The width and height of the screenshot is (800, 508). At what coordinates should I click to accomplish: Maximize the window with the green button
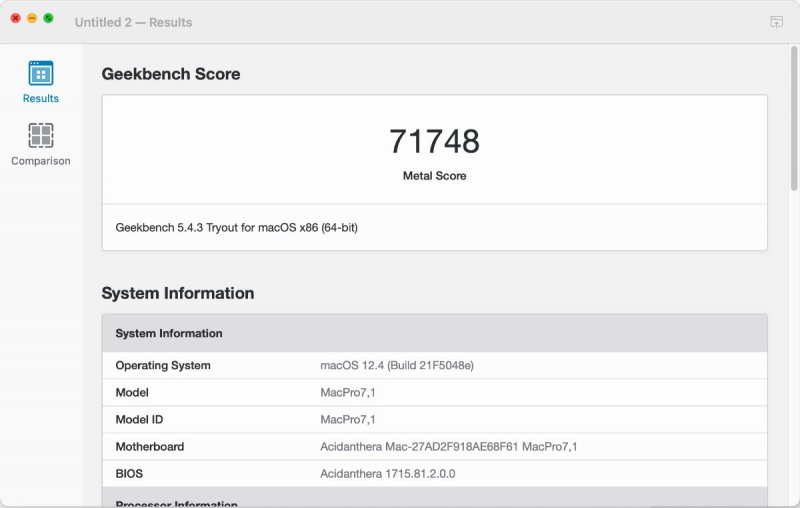[x=48, y=19]
